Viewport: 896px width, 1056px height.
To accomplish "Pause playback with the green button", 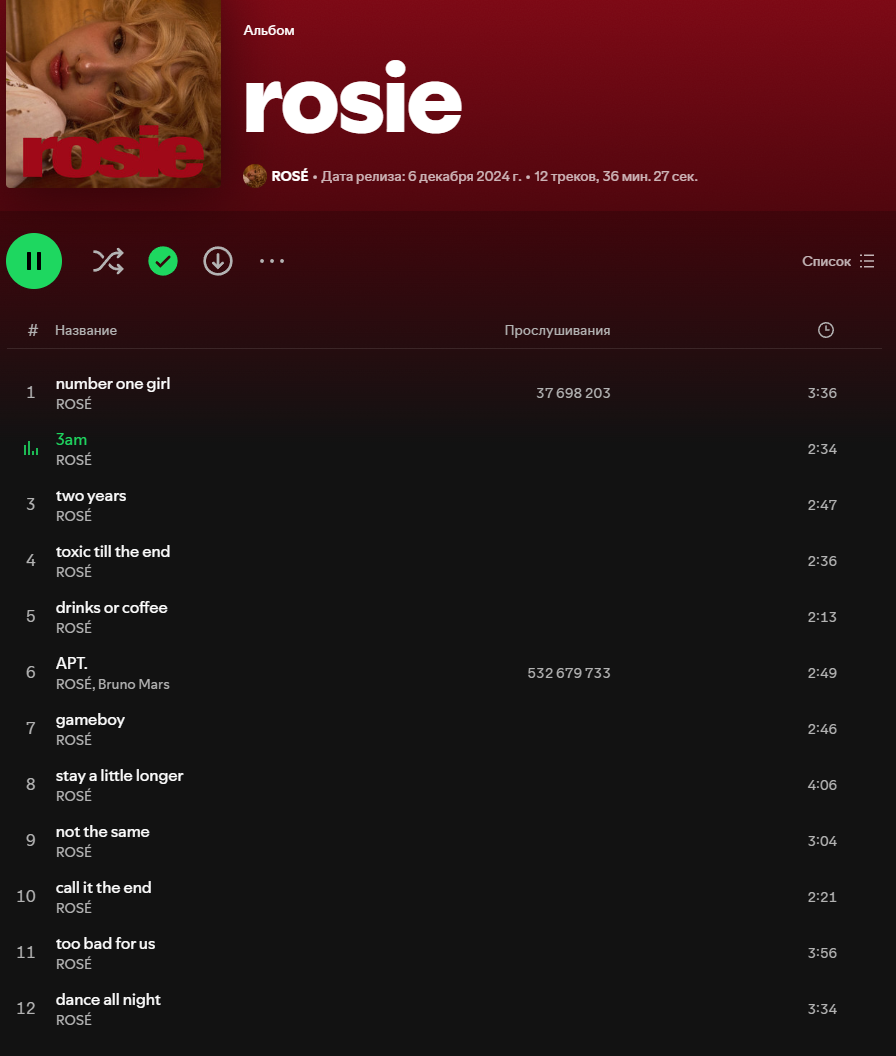I will (x=34, y=261).
